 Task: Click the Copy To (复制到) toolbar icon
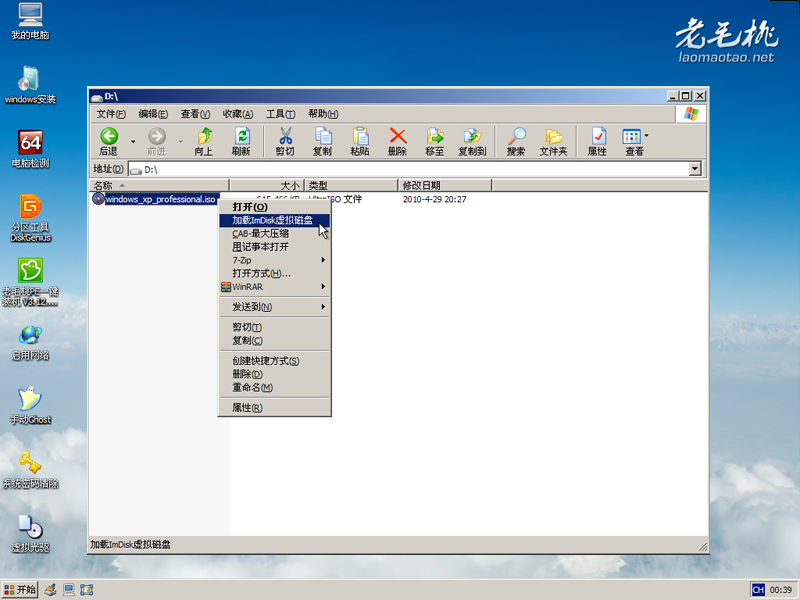click(472, 141)
